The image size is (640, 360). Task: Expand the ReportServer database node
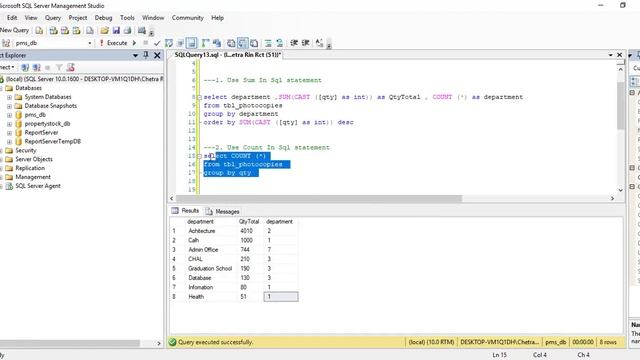point(9,133)
